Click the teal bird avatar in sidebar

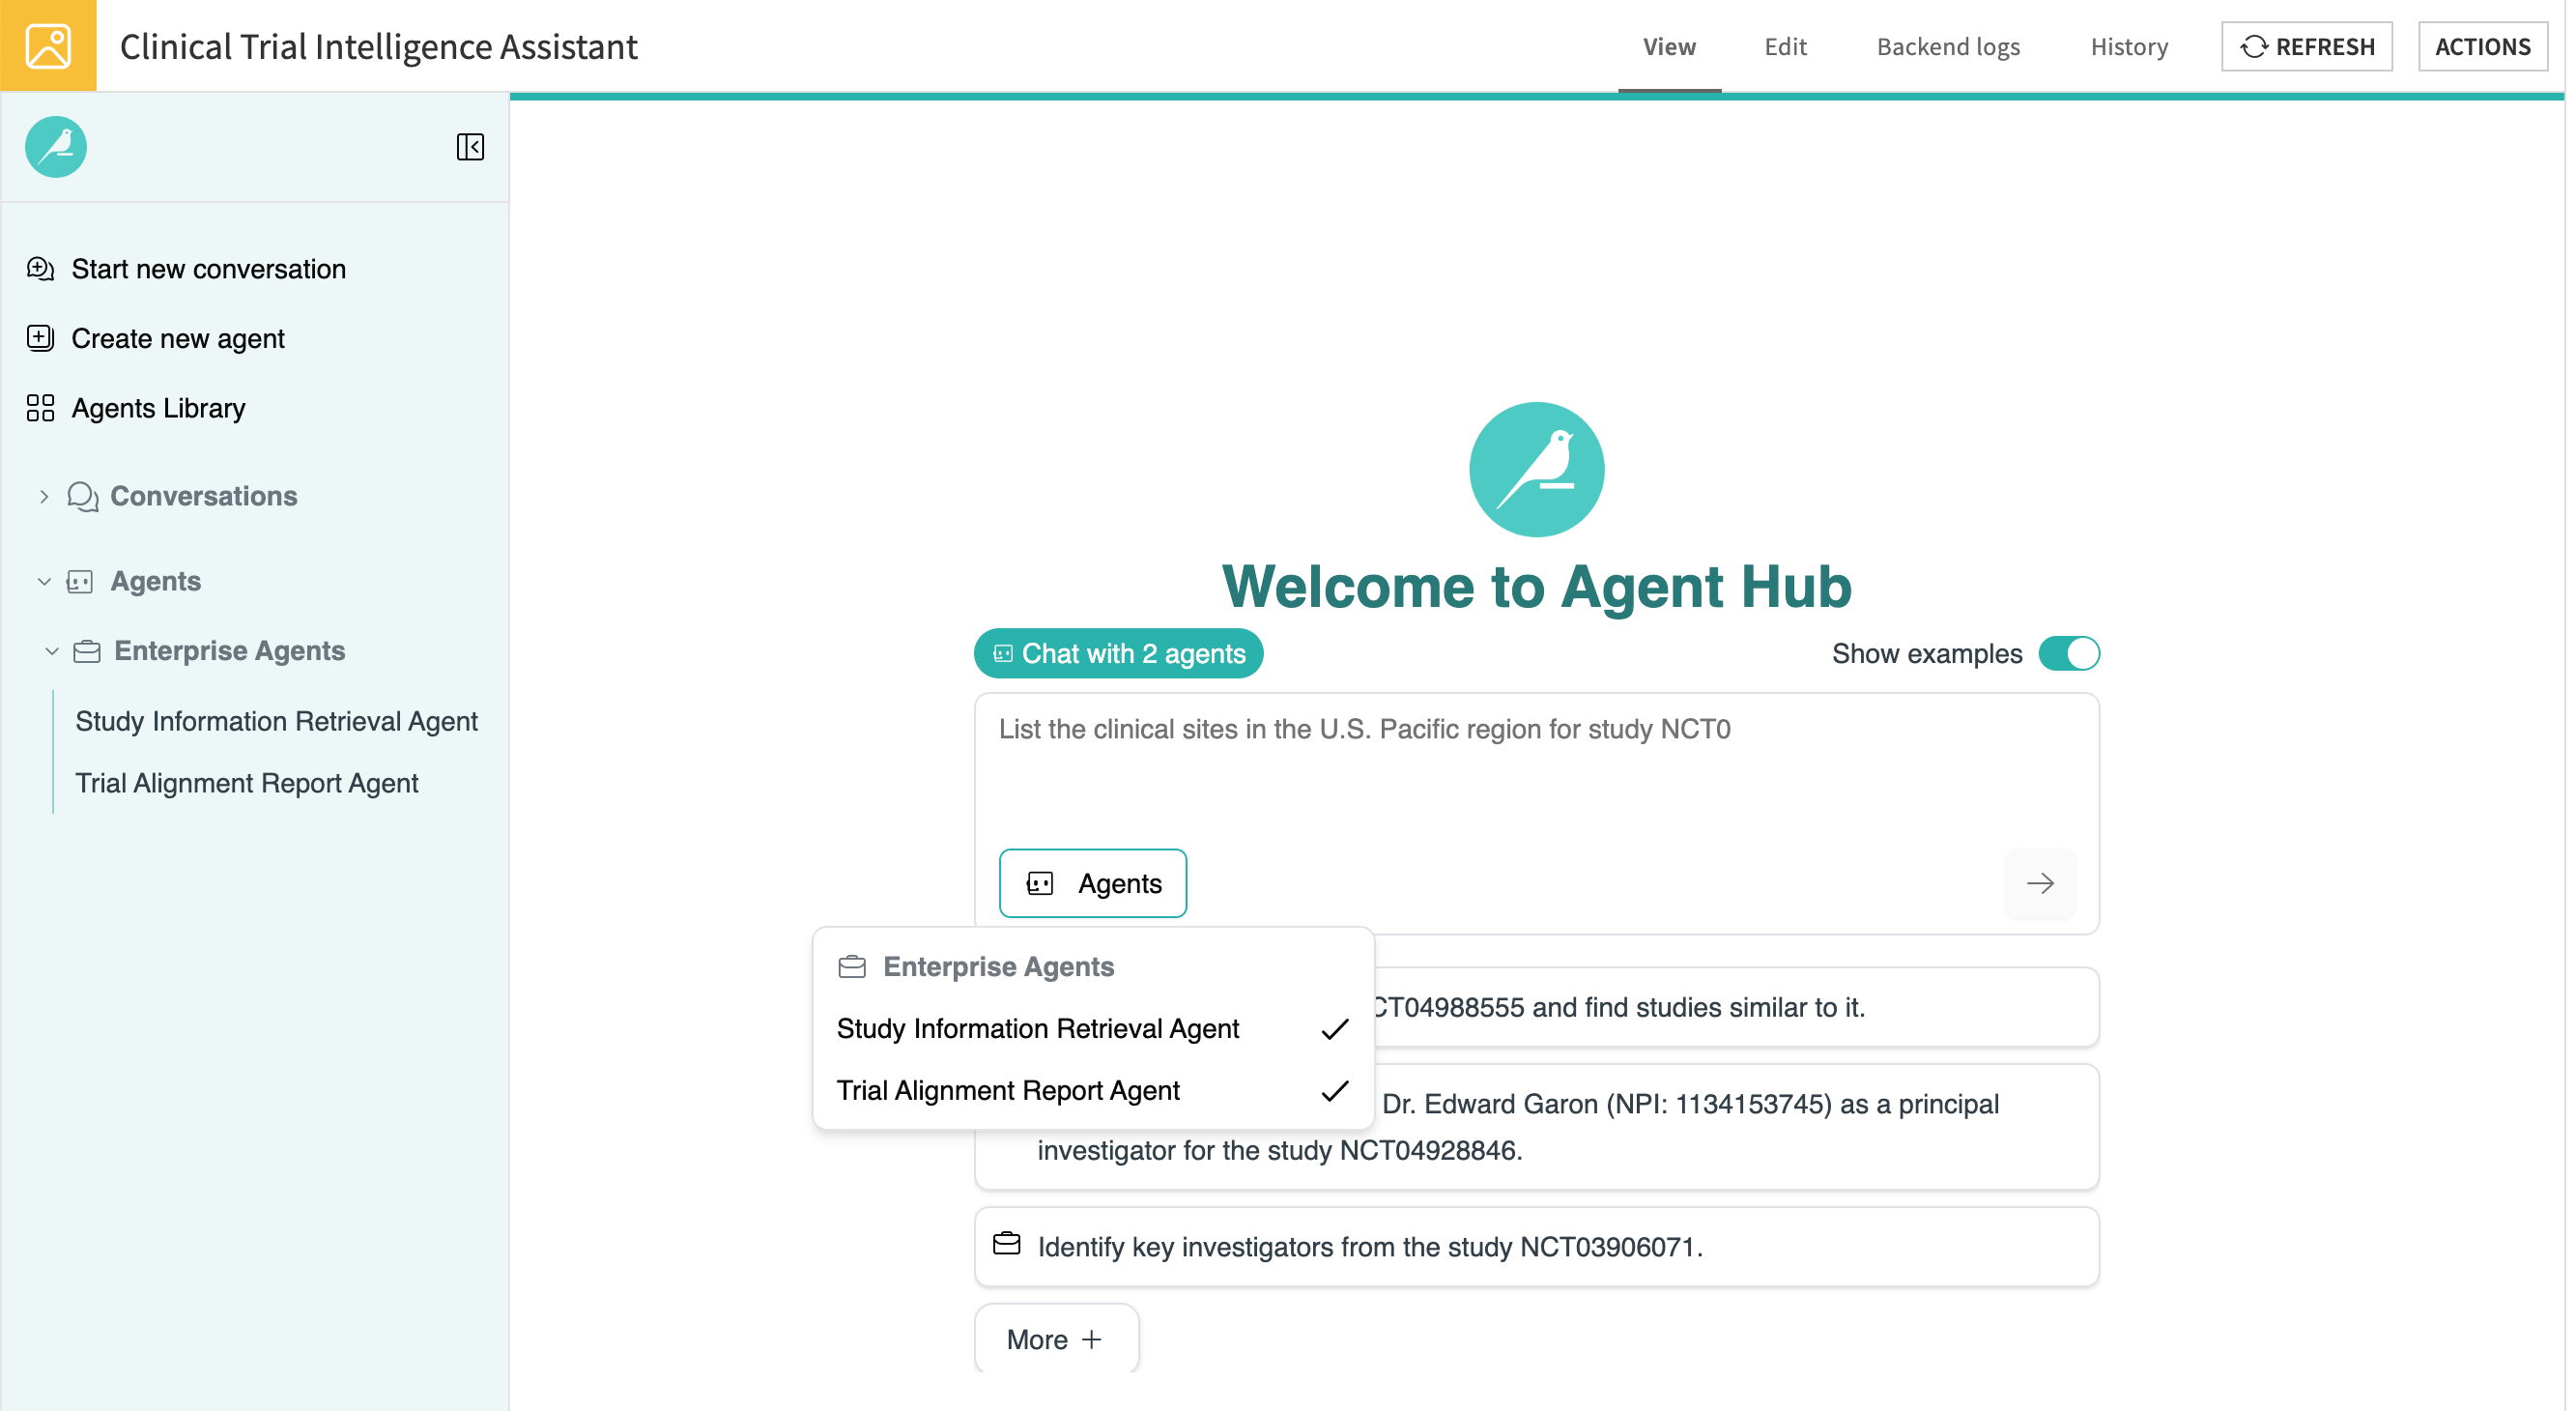(x=56, y=147)
